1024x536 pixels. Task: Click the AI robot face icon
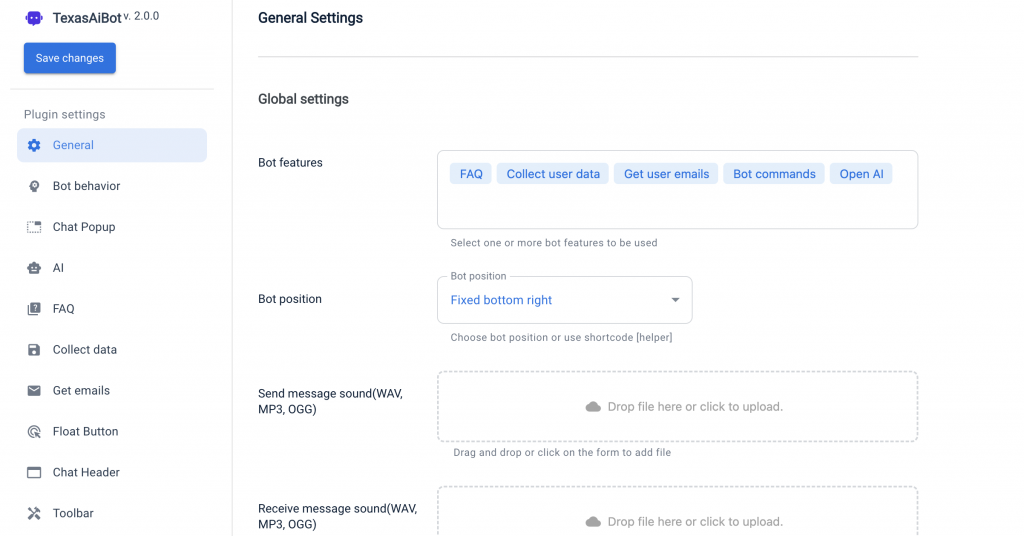click(34, 268)
